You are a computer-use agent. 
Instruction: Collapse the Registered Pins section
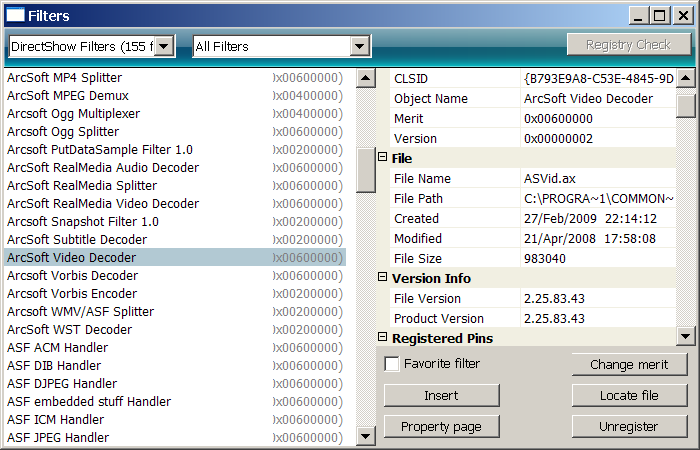pos(382,337)
